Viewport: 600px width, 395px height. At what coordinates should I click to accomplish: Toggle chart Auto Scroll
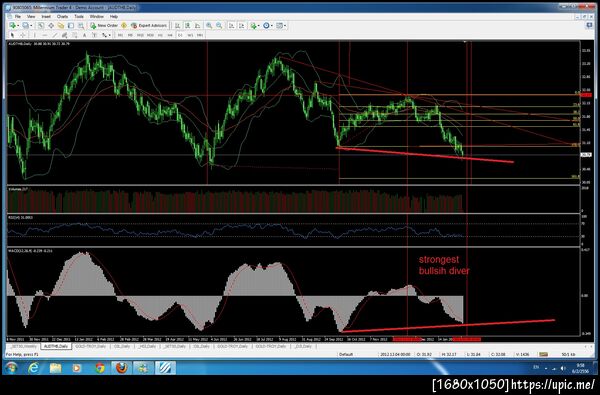pyautogui.click(x=232, y=25)
